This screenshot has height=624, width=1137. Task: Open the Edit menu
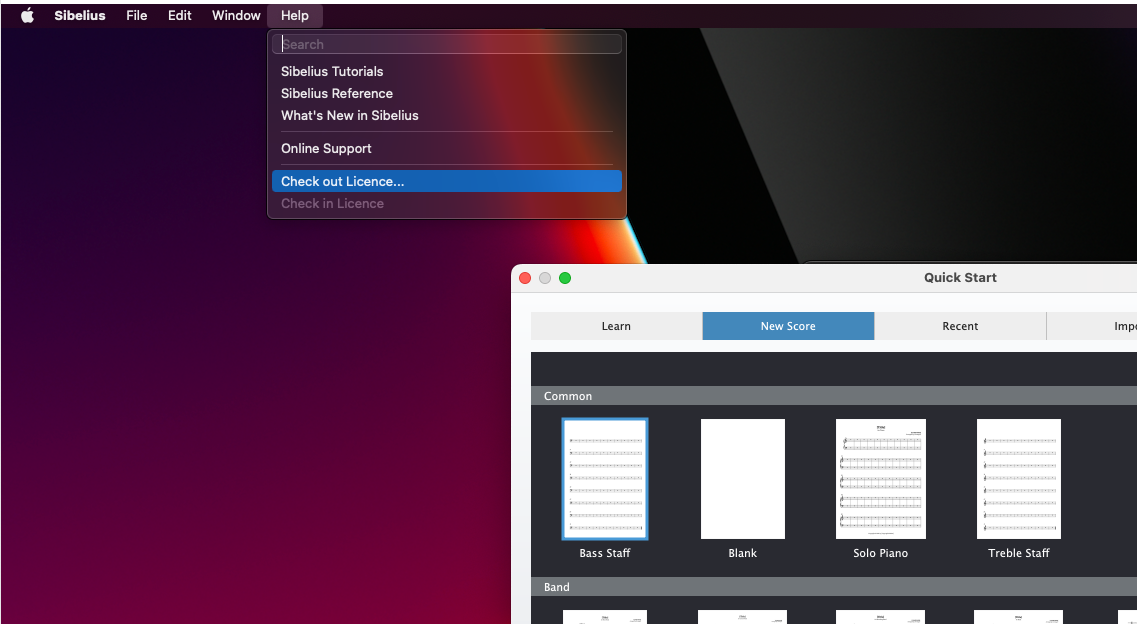pos(179,15)
